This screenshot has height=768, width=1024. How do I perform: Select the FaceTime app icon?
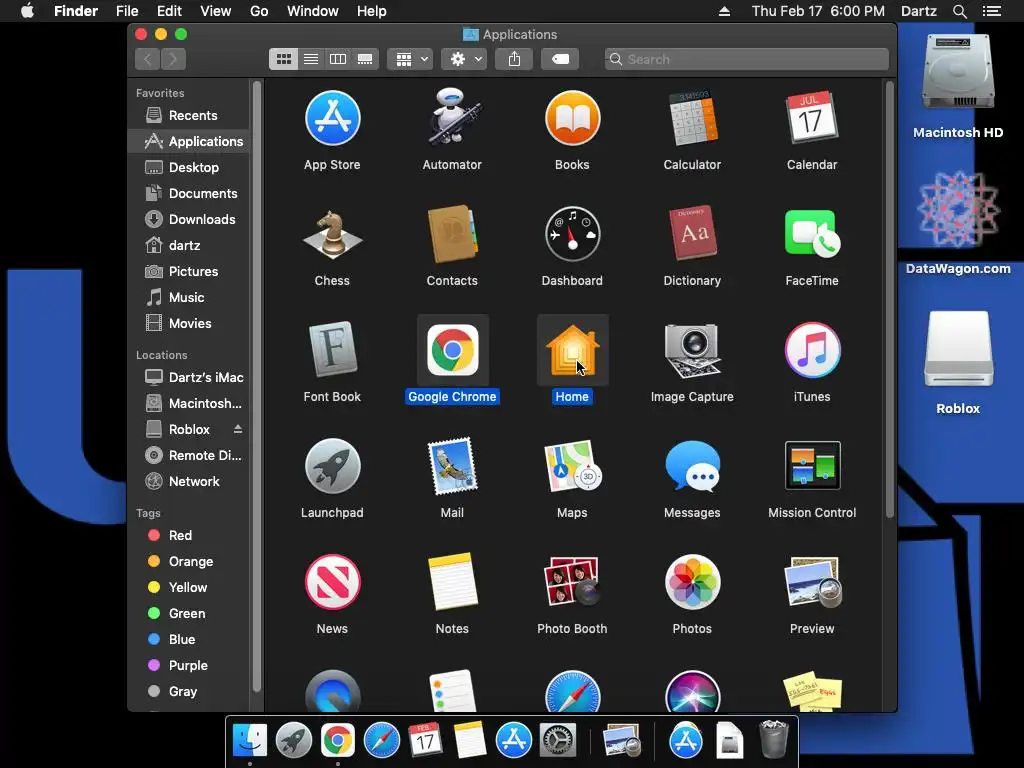coord(812,234)
